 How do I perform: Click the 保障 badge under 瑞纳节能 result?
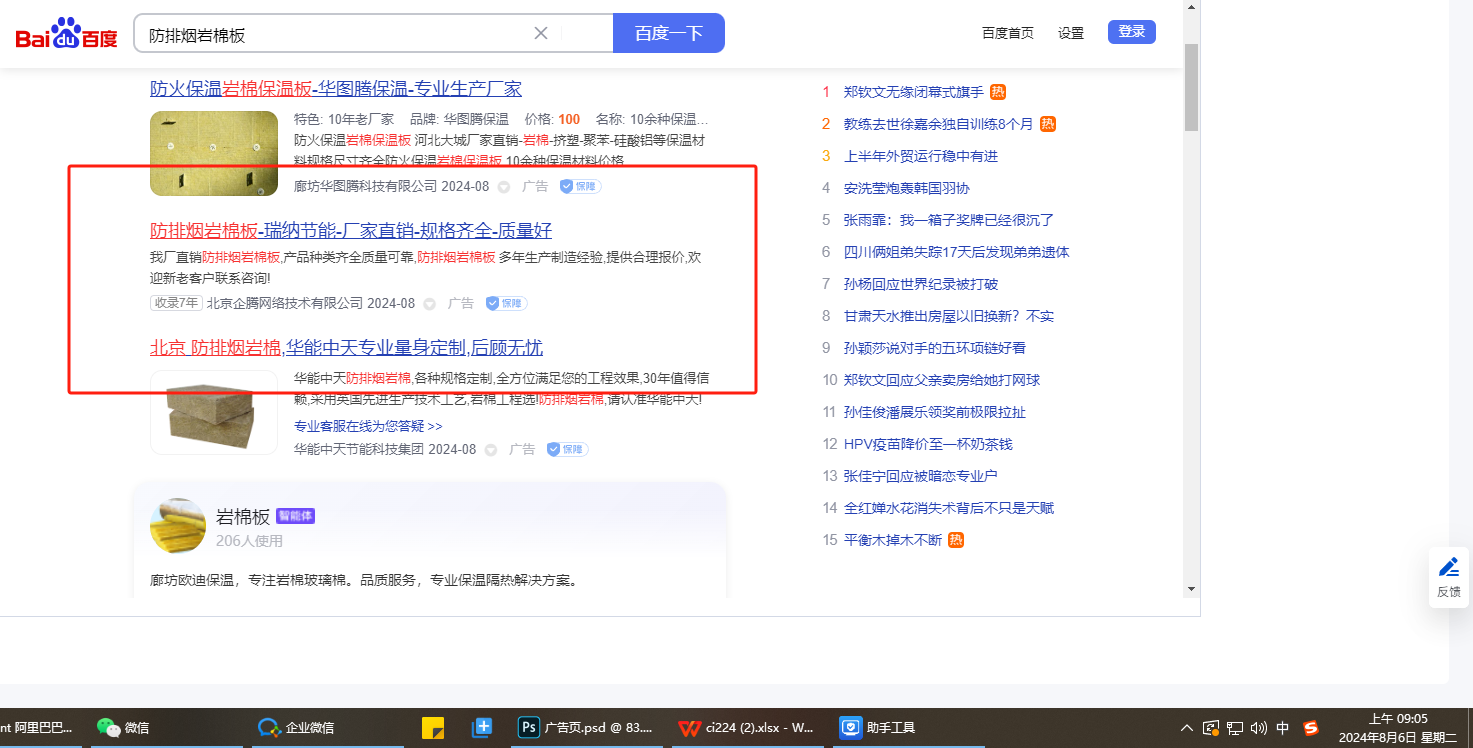tap(506, 303)
